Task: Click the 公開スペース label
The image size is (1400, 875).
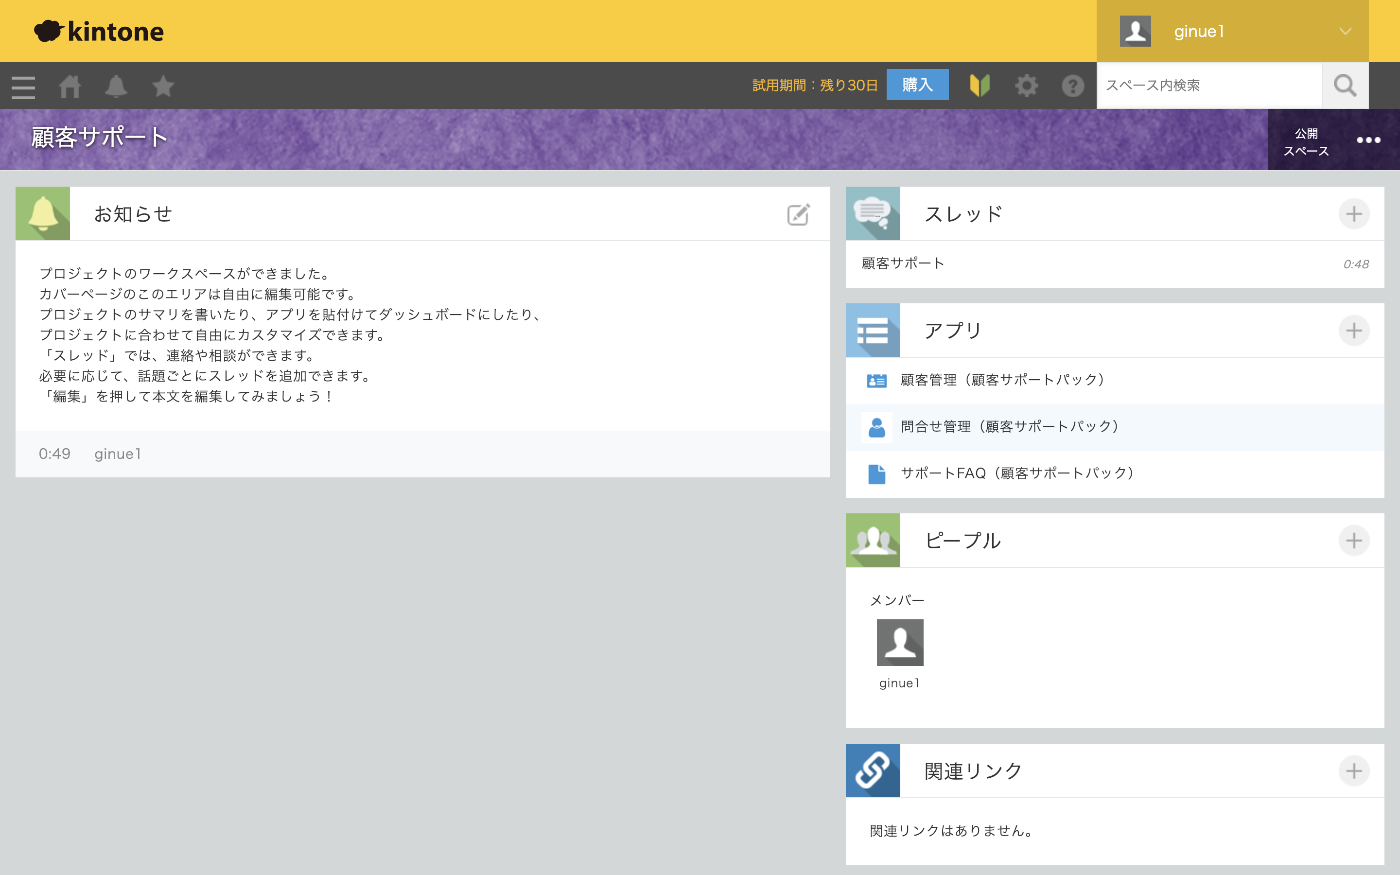Action: tap(1306, 139)
